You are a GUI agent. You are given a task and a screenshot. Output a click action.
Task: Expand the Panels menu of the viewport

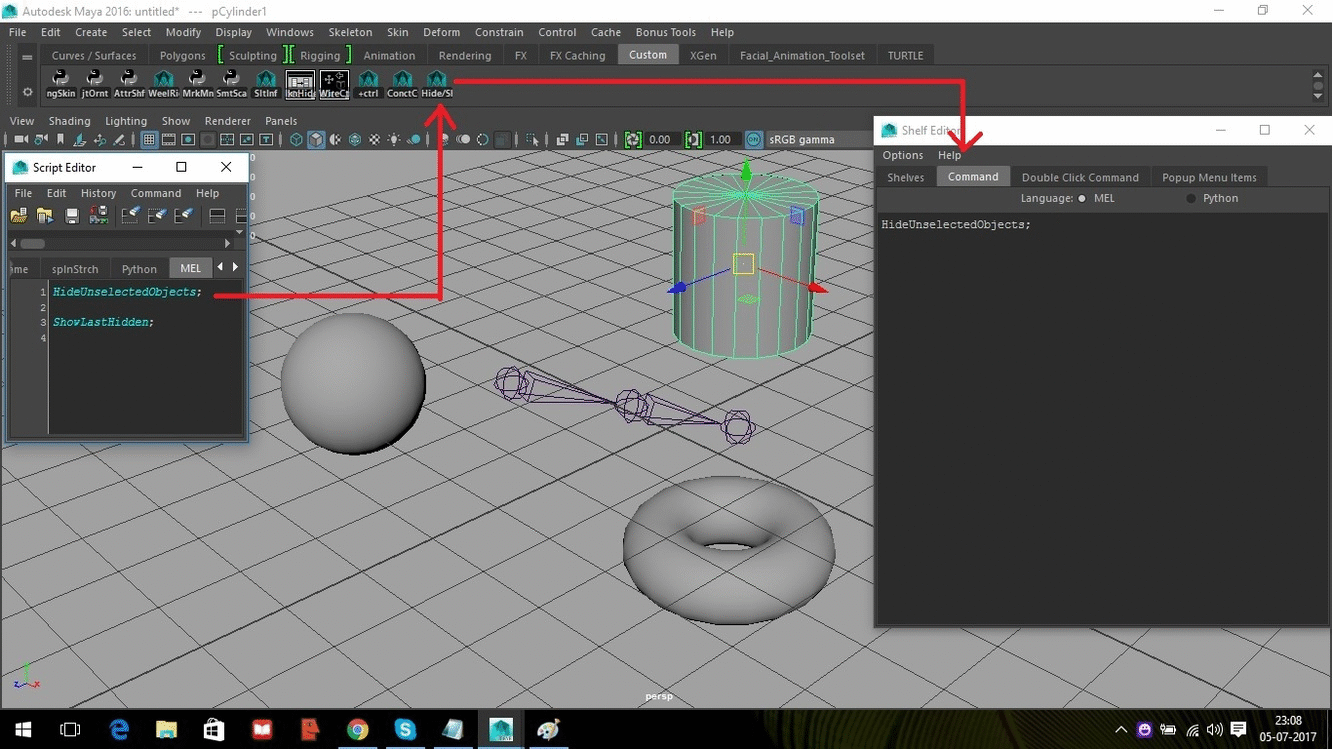pos(280,120)
